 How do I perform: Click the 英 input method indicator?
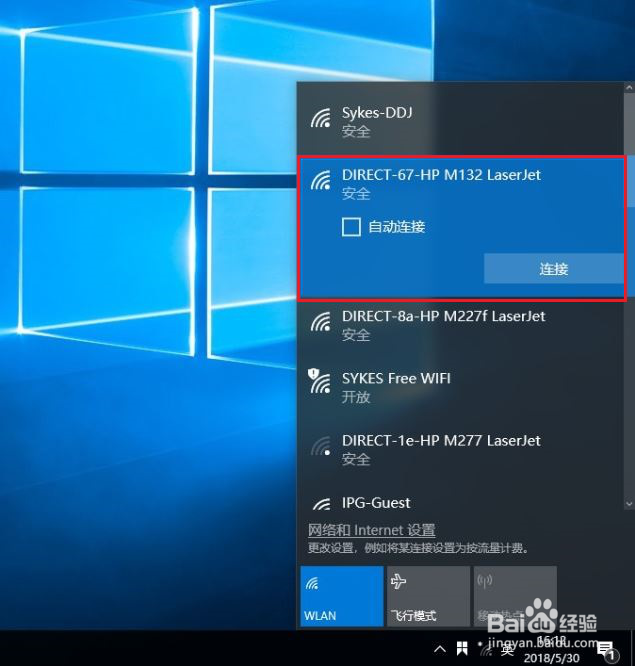(x=507, y=649)
